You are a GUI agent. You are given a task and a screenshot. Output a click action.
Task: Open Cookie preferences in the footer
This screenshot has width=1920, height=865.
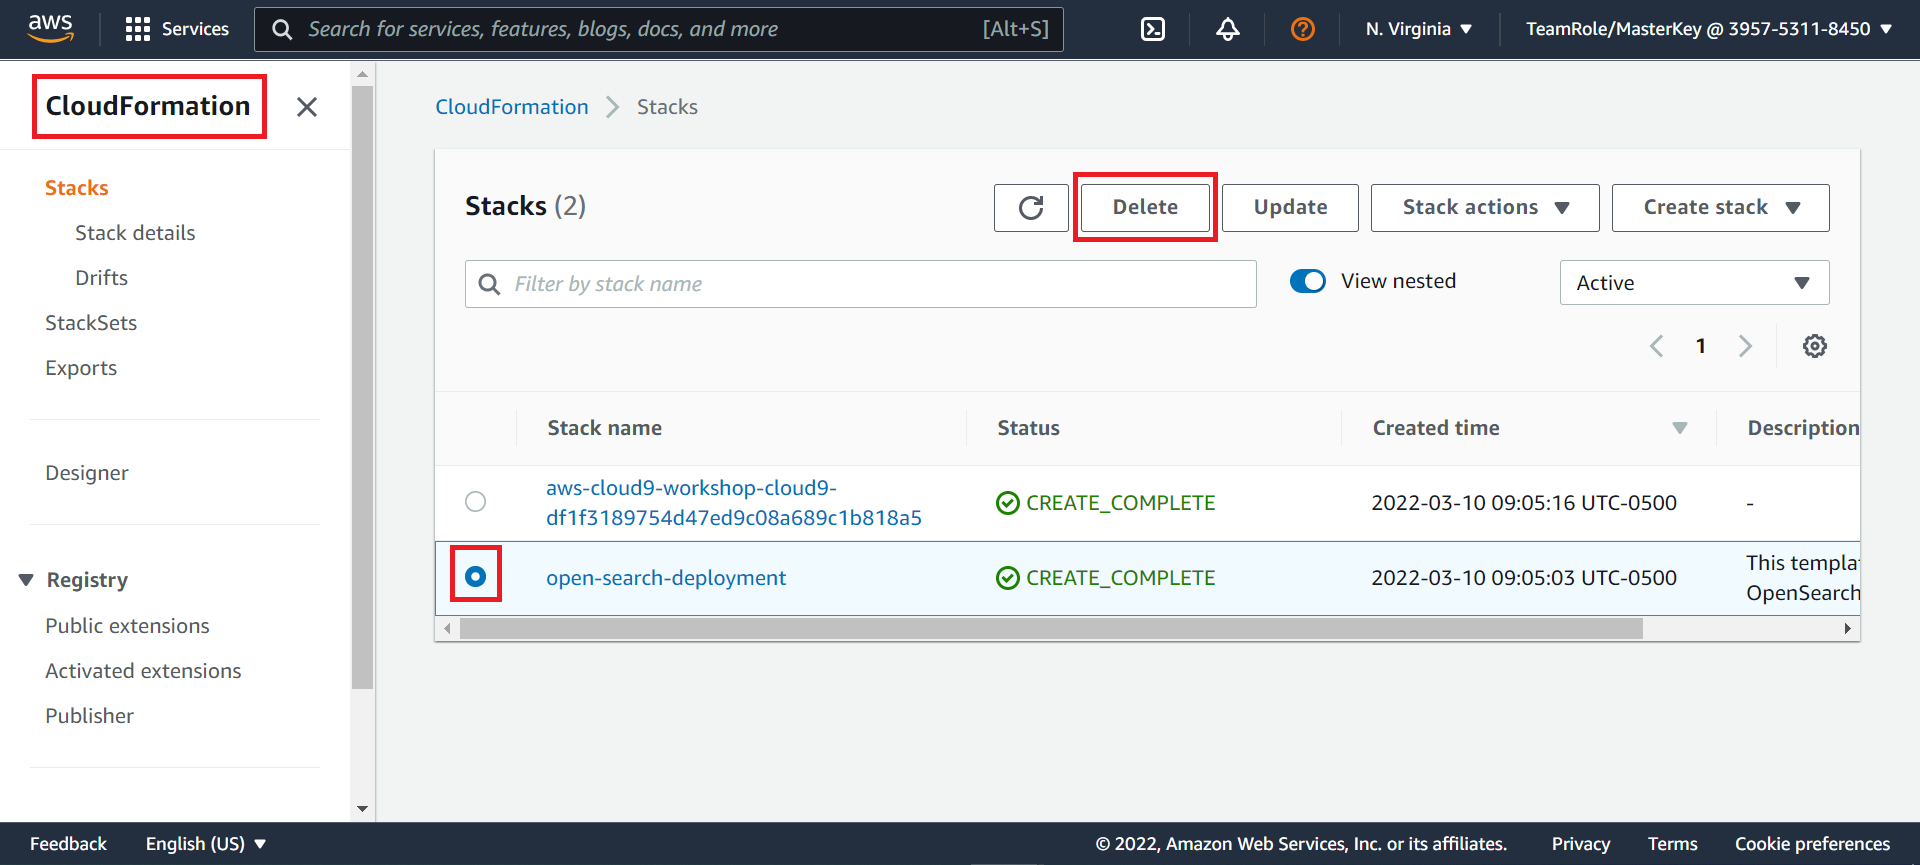1812,844
